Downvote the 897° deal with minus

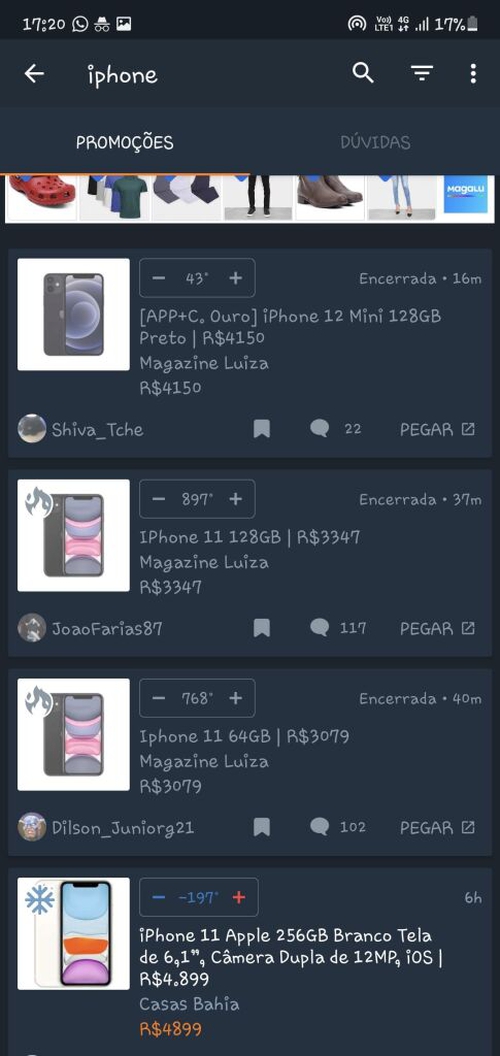click(158, 499)
